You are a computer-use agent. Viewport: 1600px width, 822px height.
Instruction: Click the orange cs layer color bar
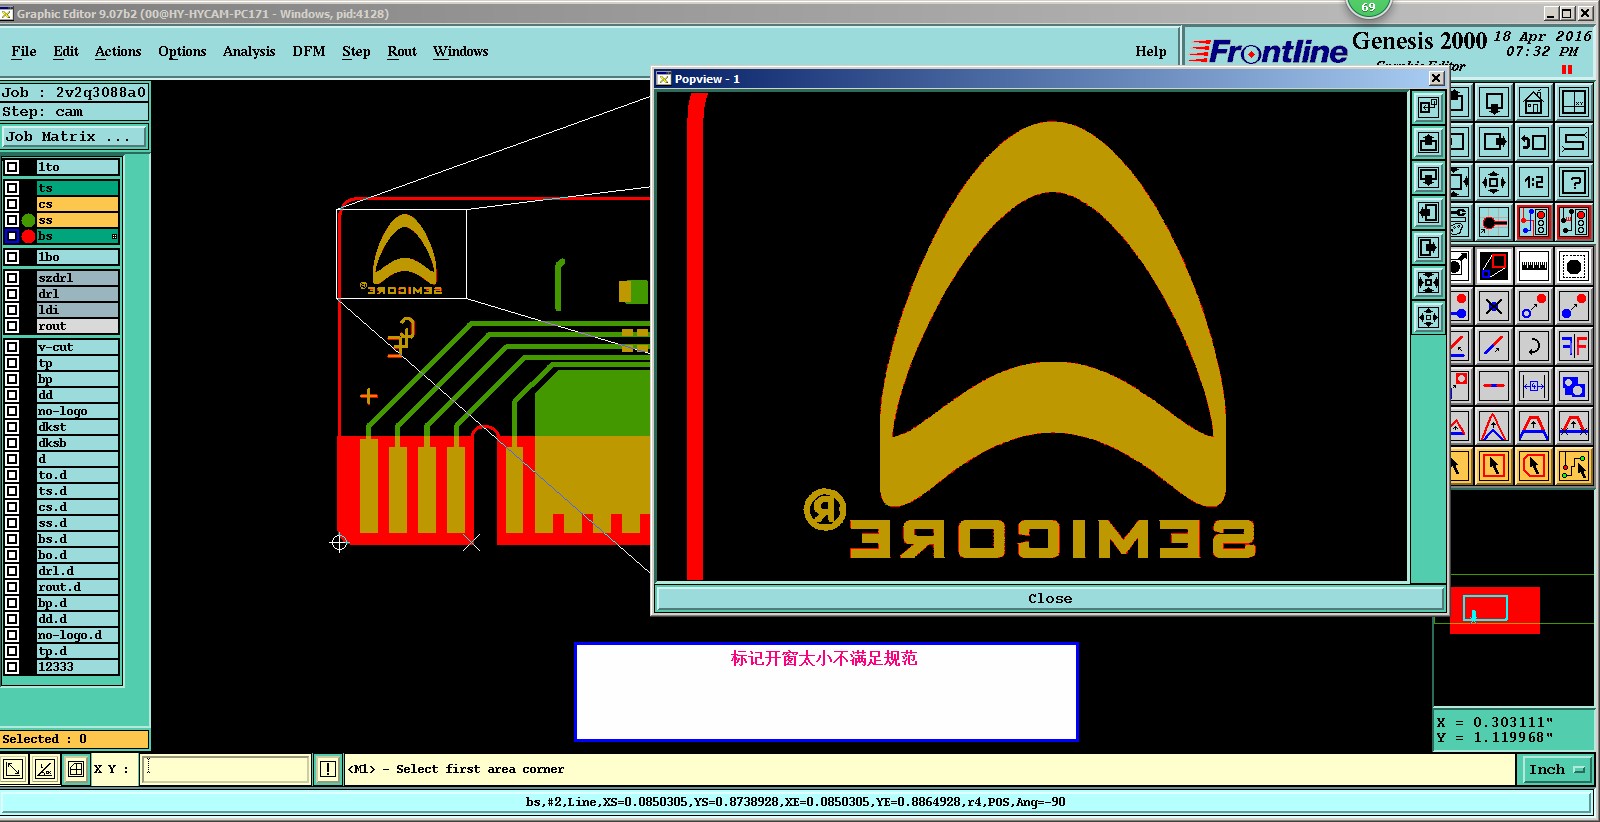click(78, 204)
